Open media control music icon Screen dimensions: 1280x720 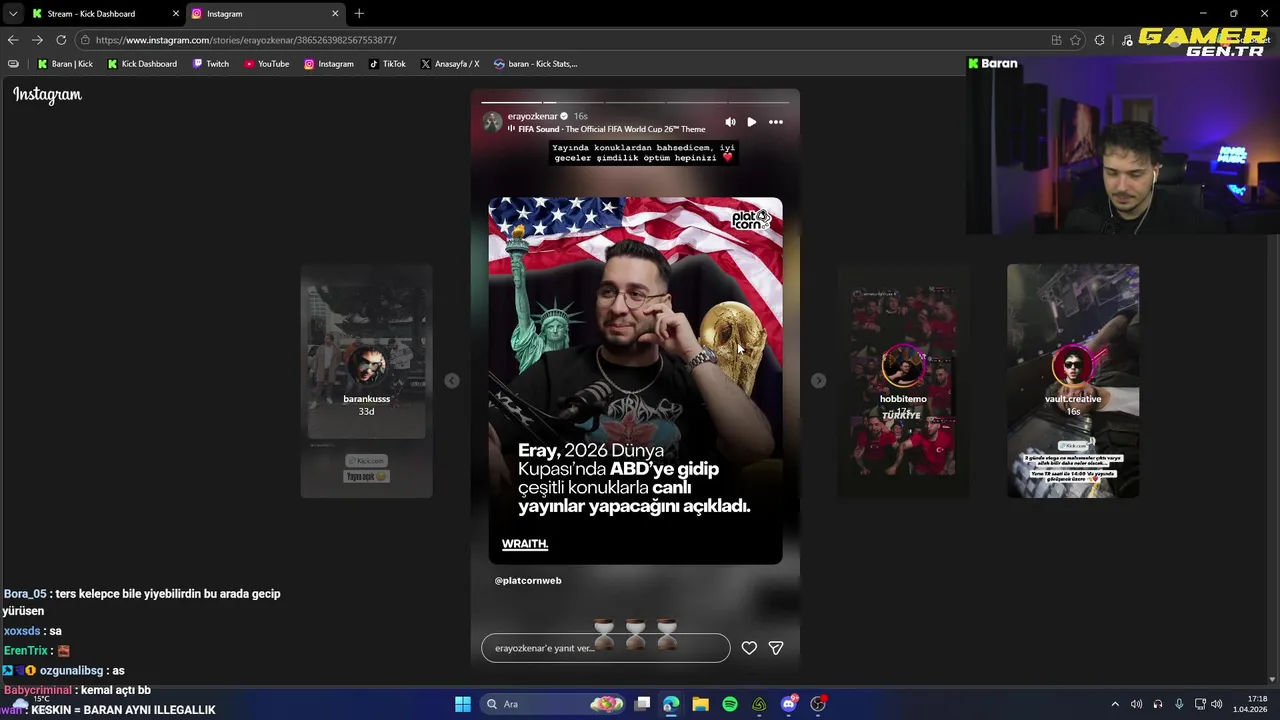tap(1128, 40)
